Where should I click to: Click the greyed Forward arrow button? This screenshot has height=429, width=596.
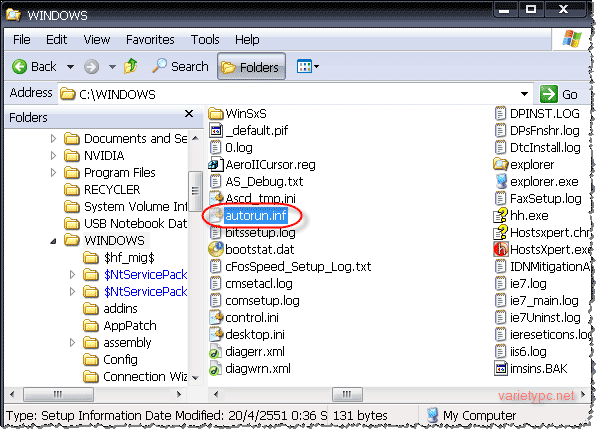point(91,67)
